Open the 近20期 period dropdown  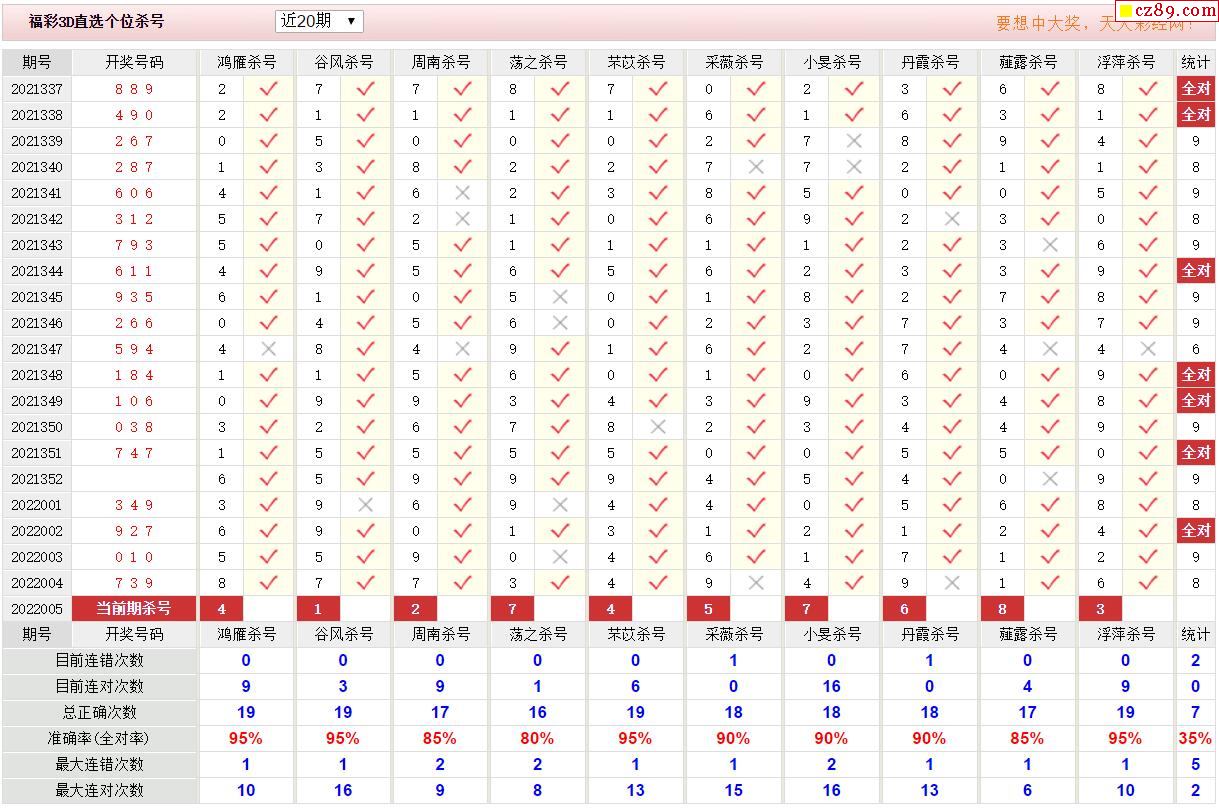click(318, 21)
